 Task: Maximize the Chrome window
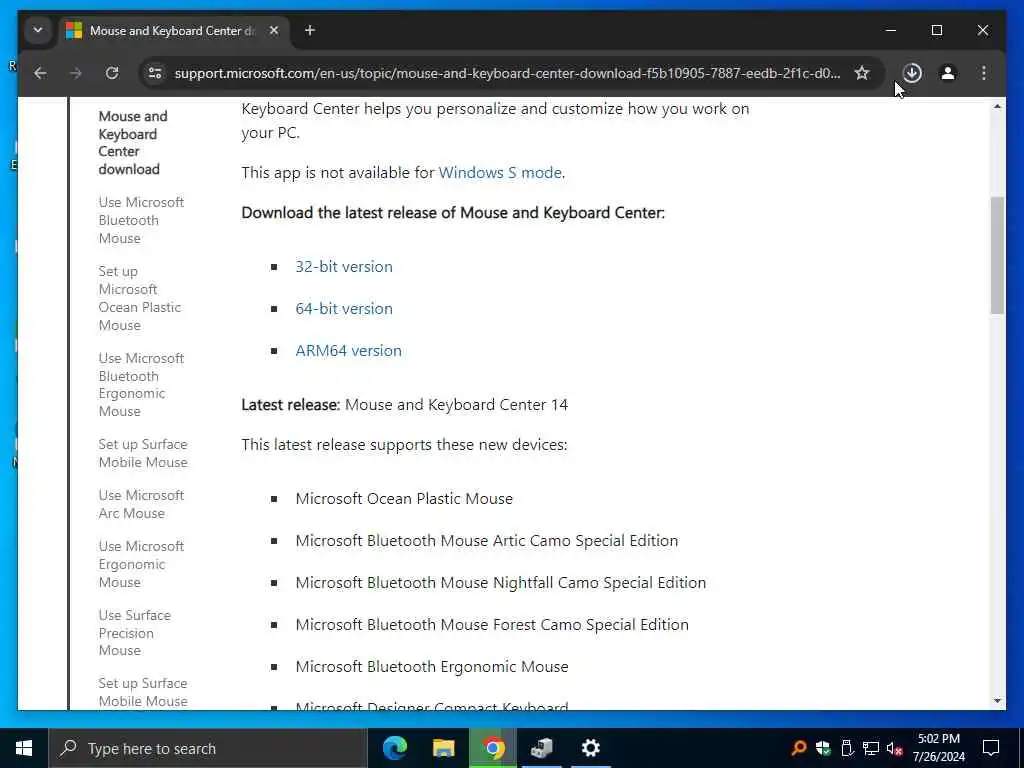(x=936, y=31)
